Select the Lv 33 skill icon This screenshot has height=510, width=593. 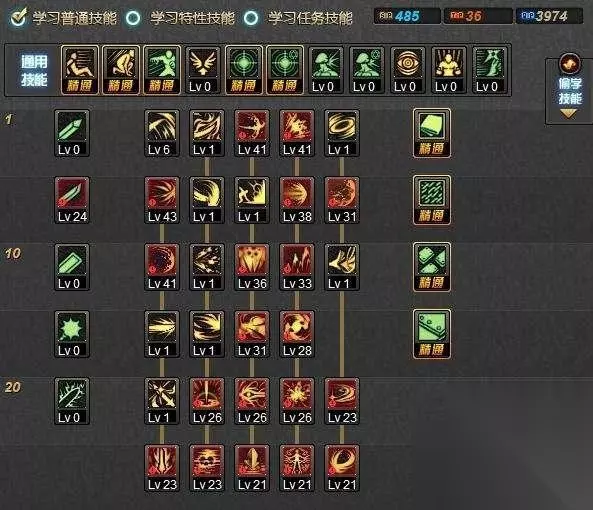pyautogui.click(x=297, y=267)
